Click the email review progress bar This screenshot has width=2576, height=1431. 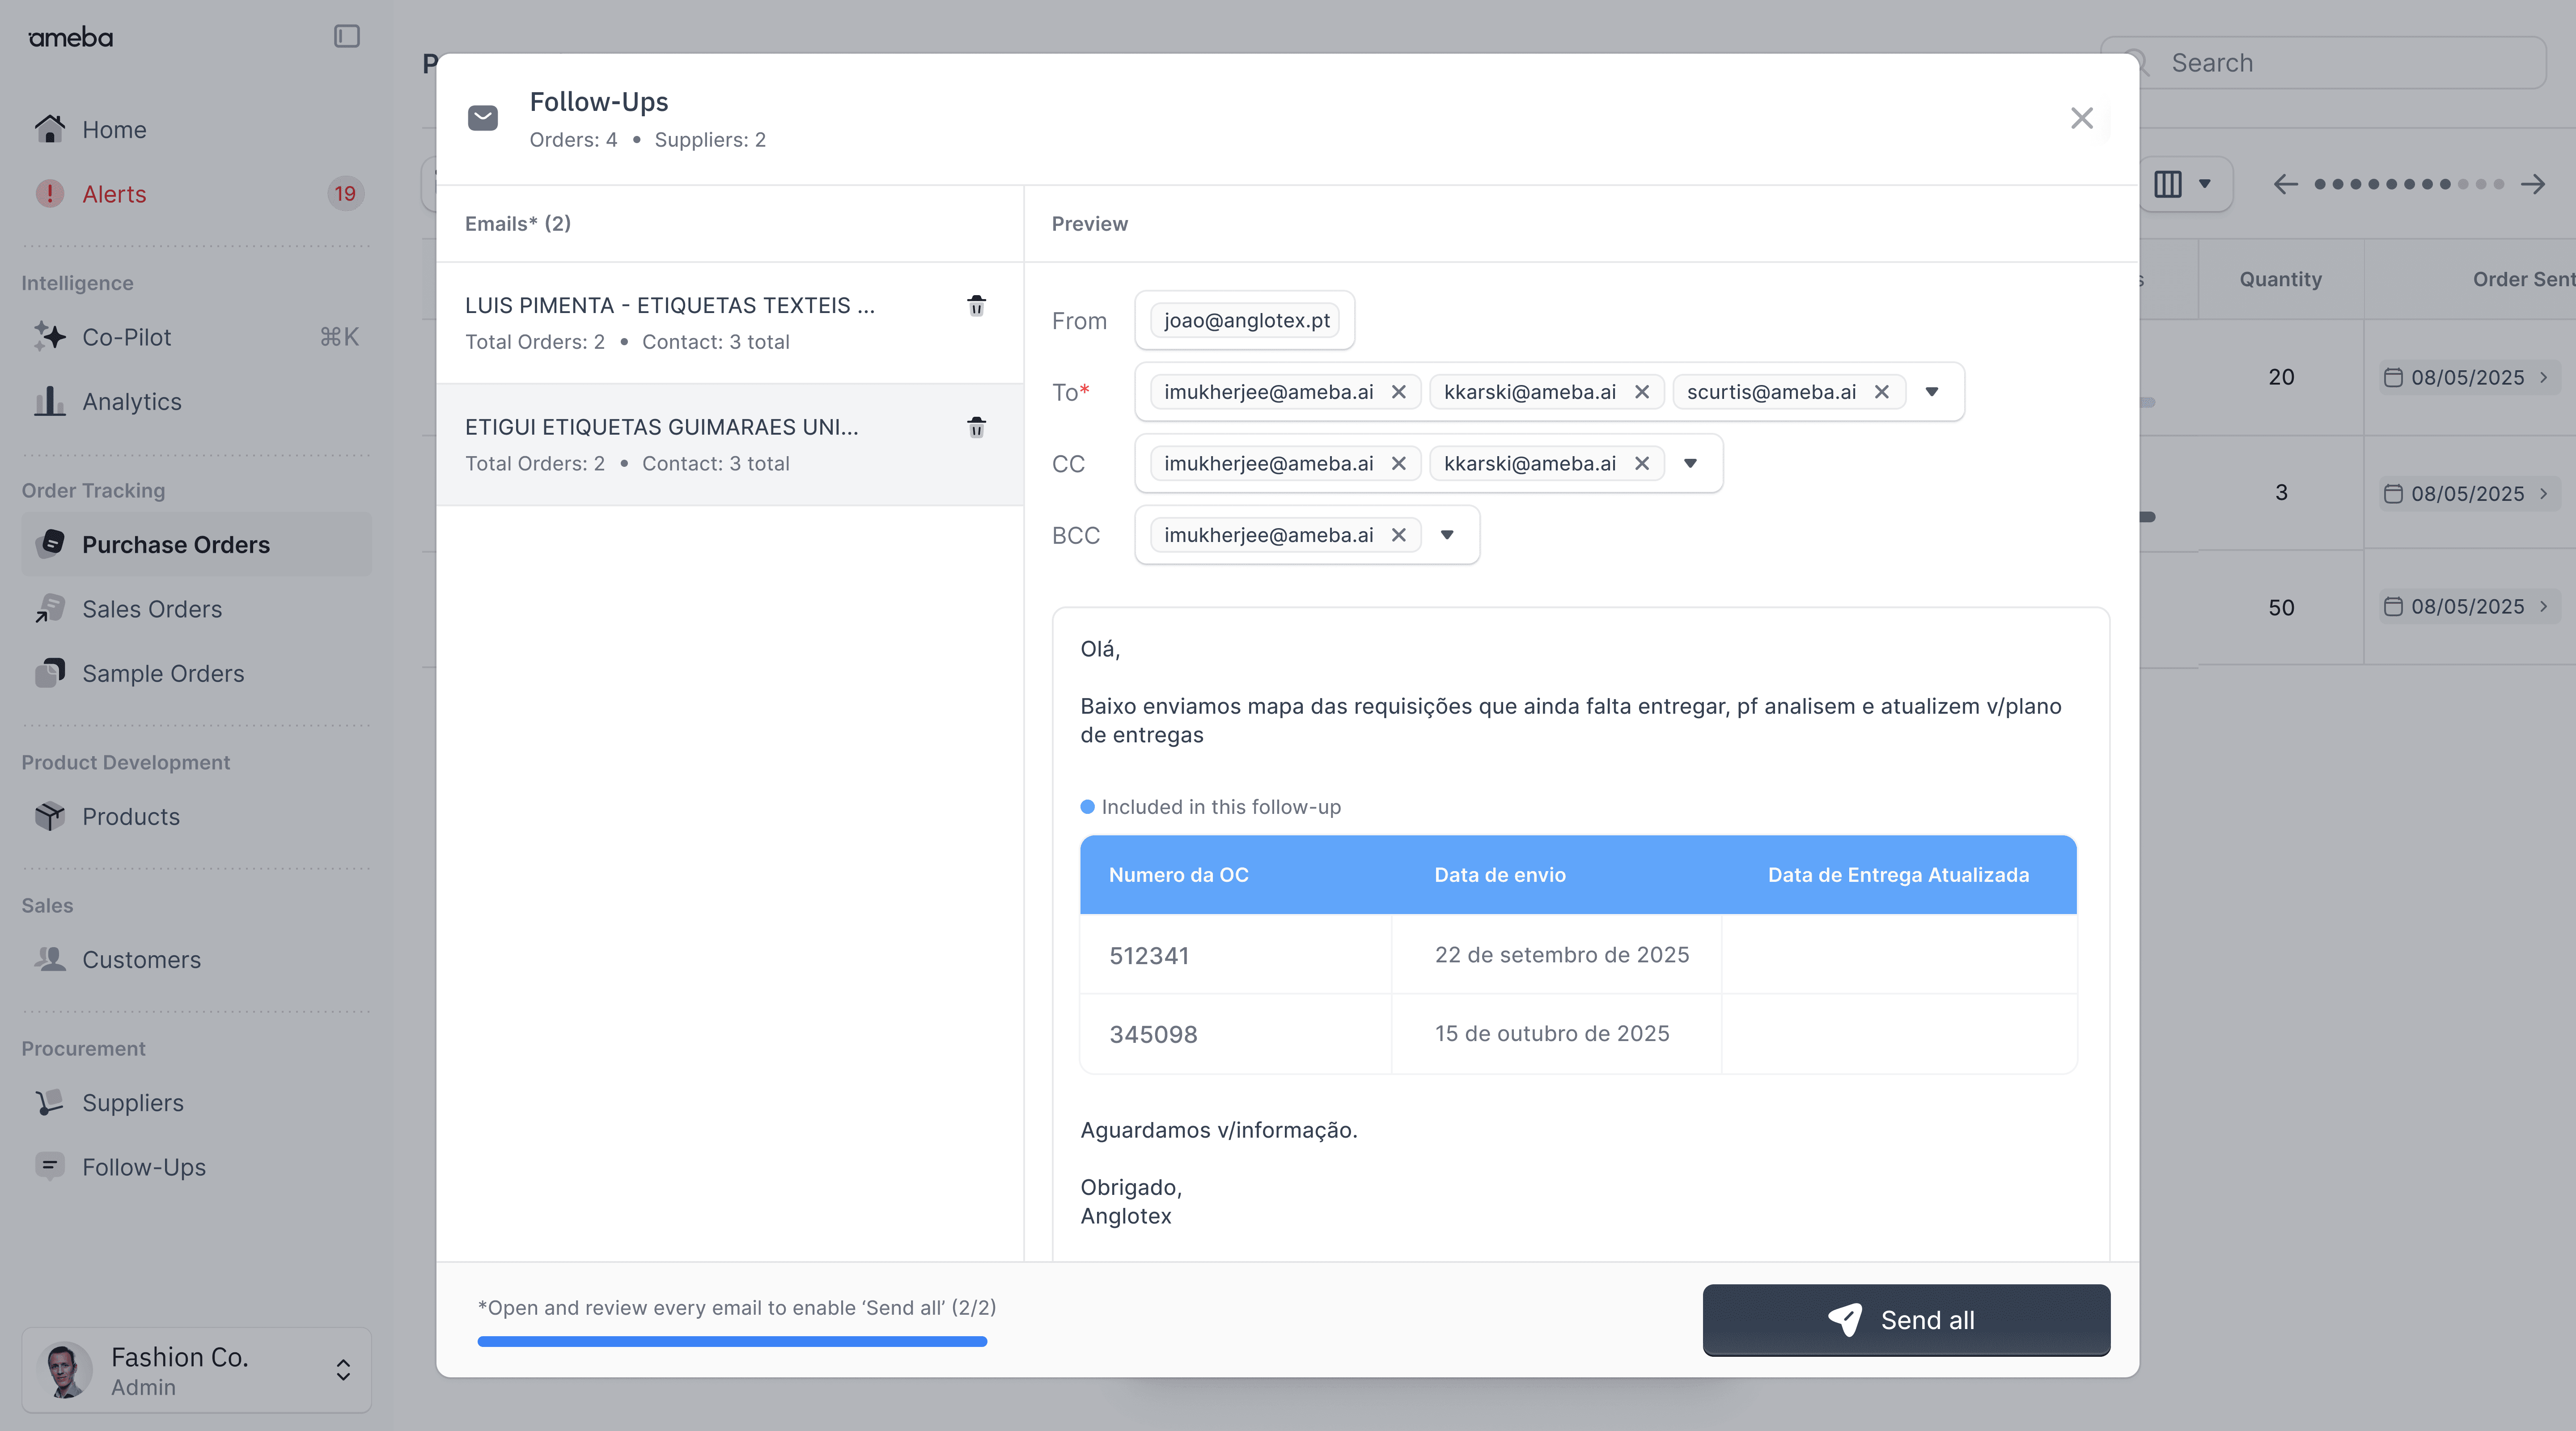(732, 1342)
